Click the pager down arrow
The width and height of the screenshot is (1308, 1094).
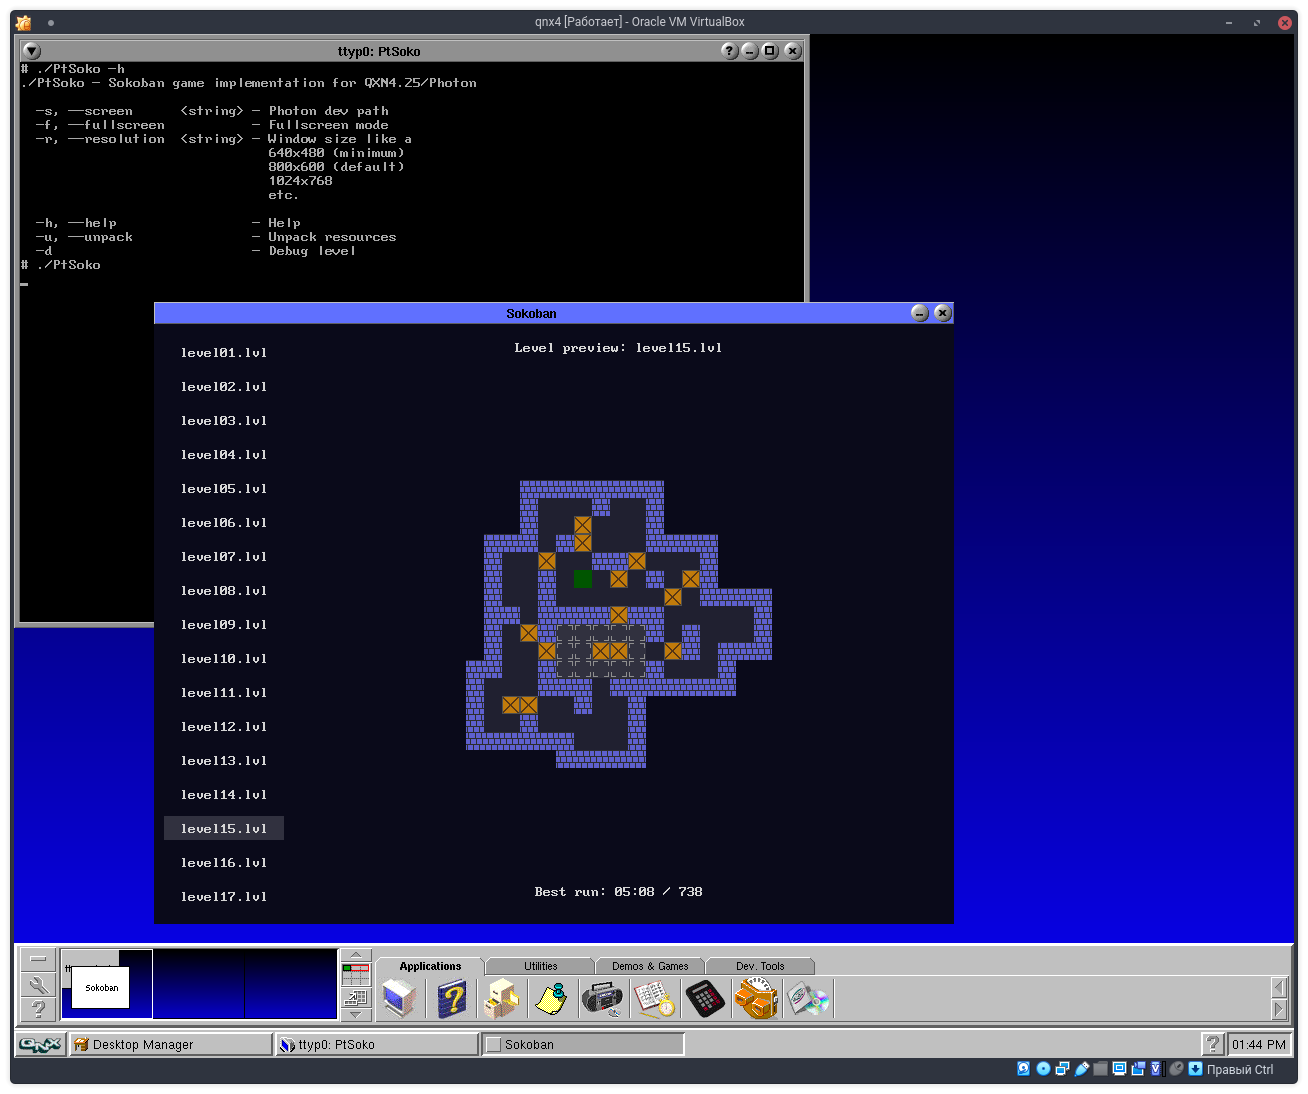356,1015
